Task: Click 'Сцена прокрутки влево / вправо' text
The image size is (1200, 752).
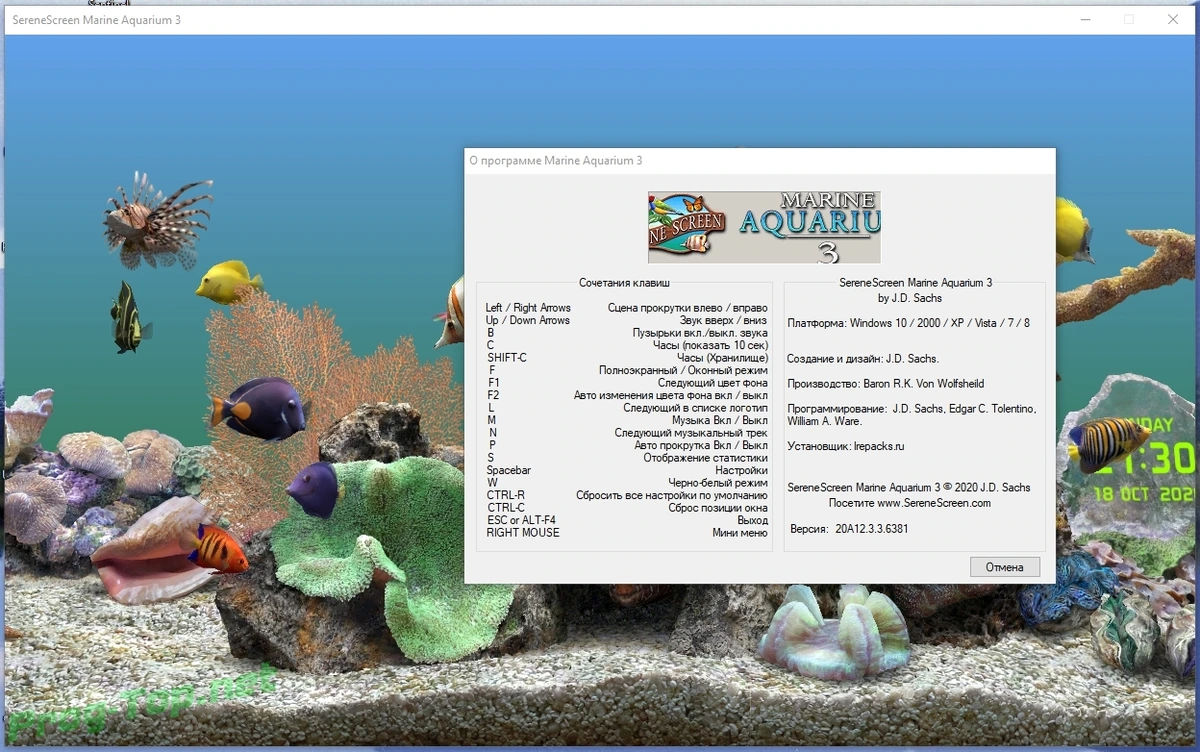Action: pyautogui.click(x=688, y=308)
